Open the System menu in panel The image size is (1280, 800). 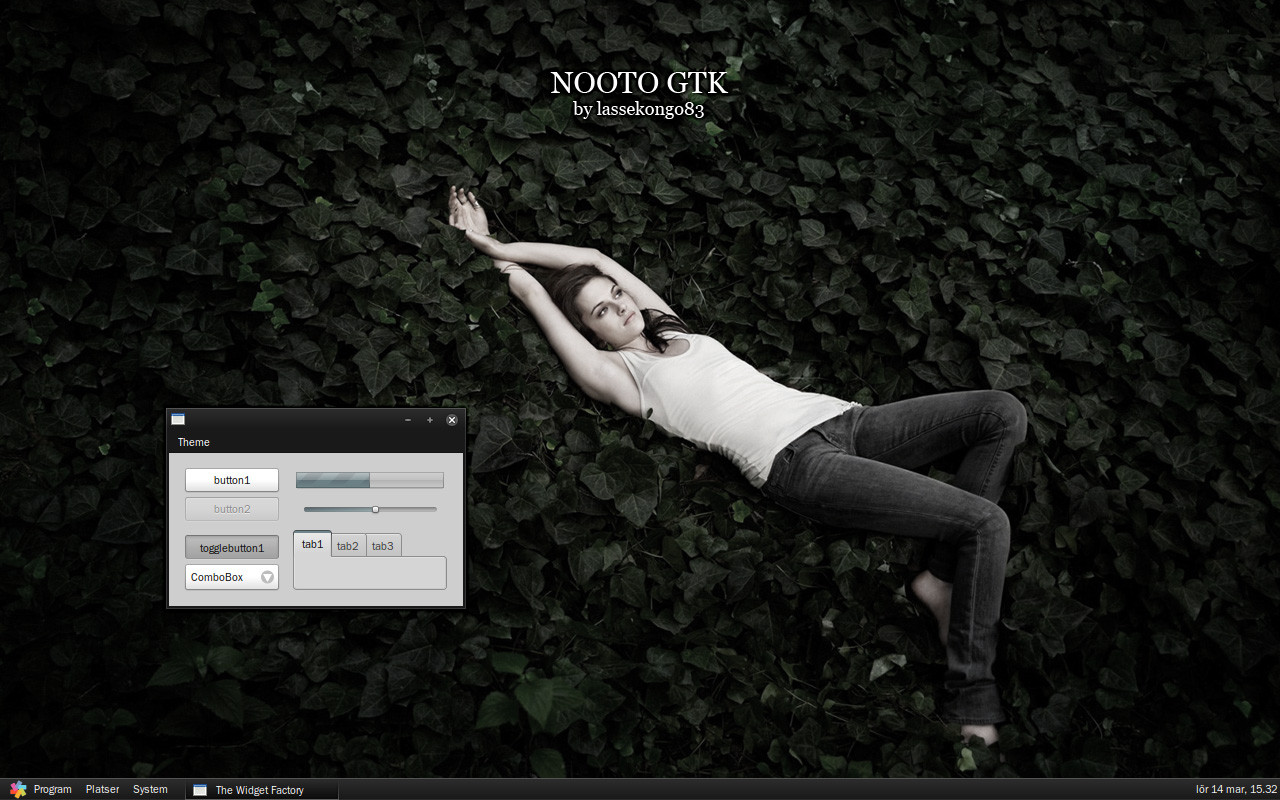point(150,789)
